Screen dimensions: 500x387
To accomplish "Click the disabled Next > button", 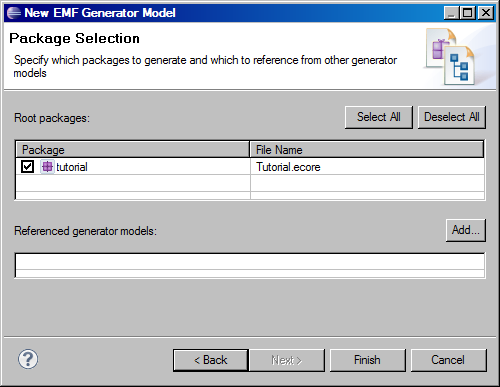I will coord(287,360).
